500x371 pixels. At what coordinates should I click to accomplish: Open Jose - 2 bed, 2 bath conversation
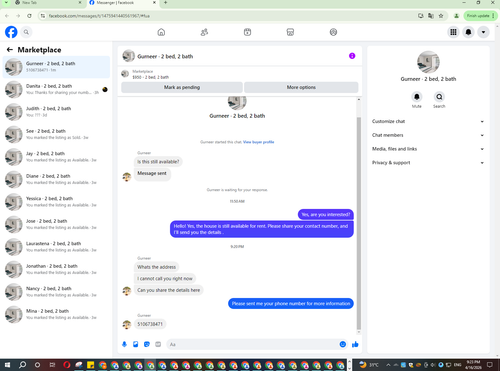[56, 224]
